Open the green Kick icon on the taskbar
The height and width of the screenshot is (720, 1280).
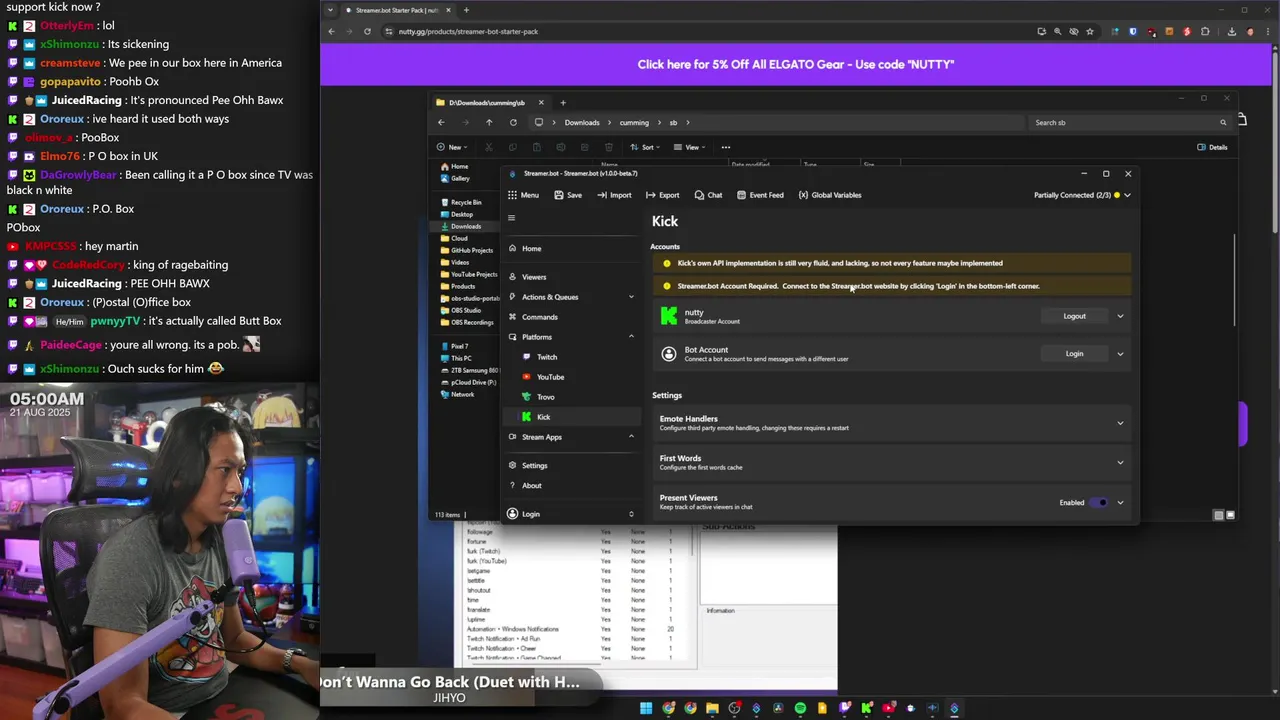(x=866, y=708)
